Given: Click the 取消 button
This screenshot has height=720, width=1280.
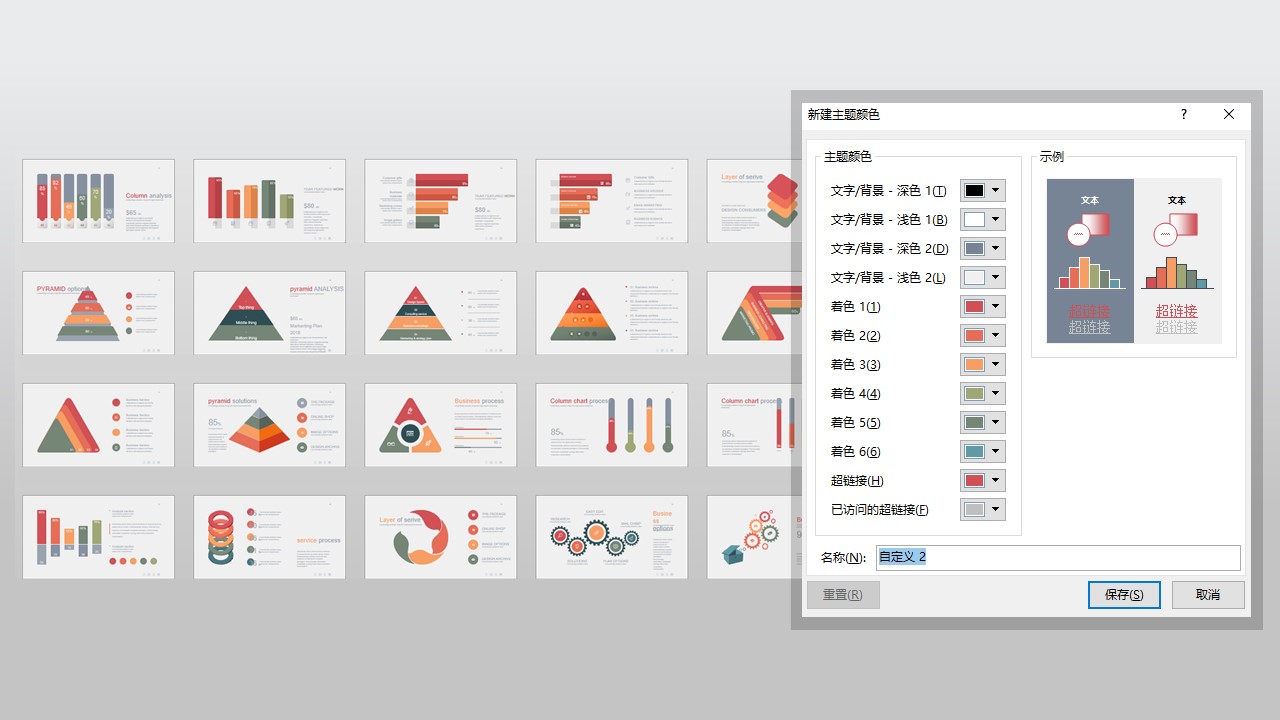Looking at the screenshot, I should point(1208,595).
